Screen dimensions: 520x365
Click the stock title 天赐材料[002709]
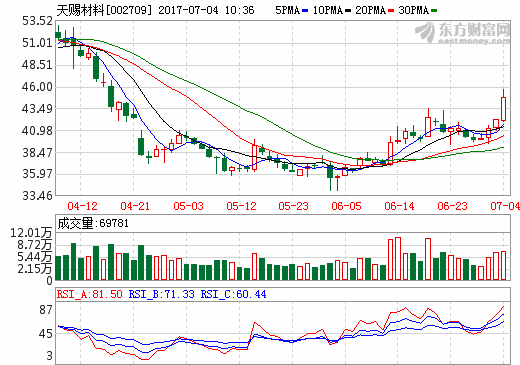click(104, 10)
